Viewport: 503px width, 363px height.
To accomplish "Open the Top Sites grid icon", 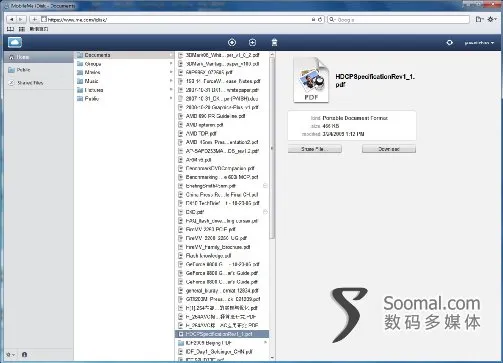I will coord(22,29).
